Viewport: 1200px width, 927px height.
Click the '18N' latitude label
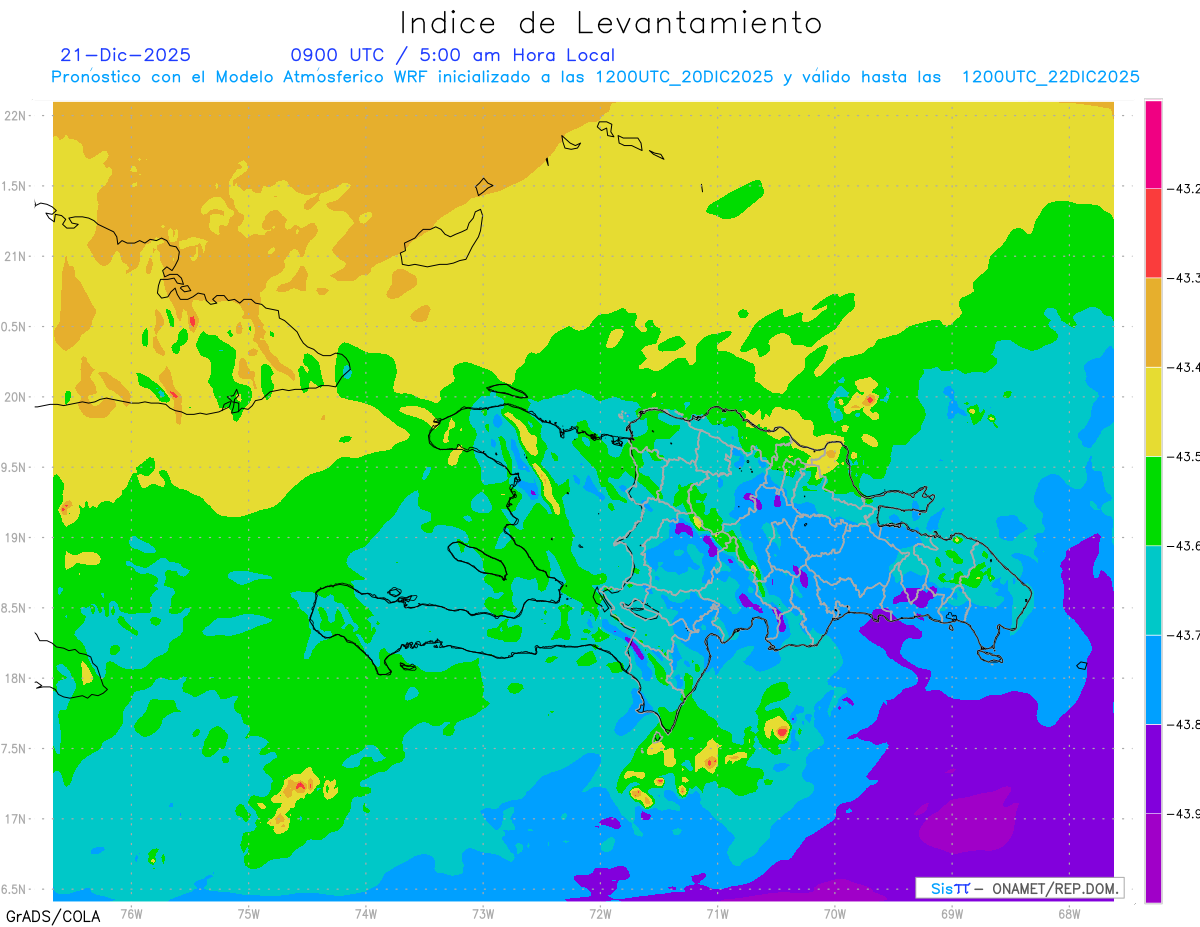(16, 678)
